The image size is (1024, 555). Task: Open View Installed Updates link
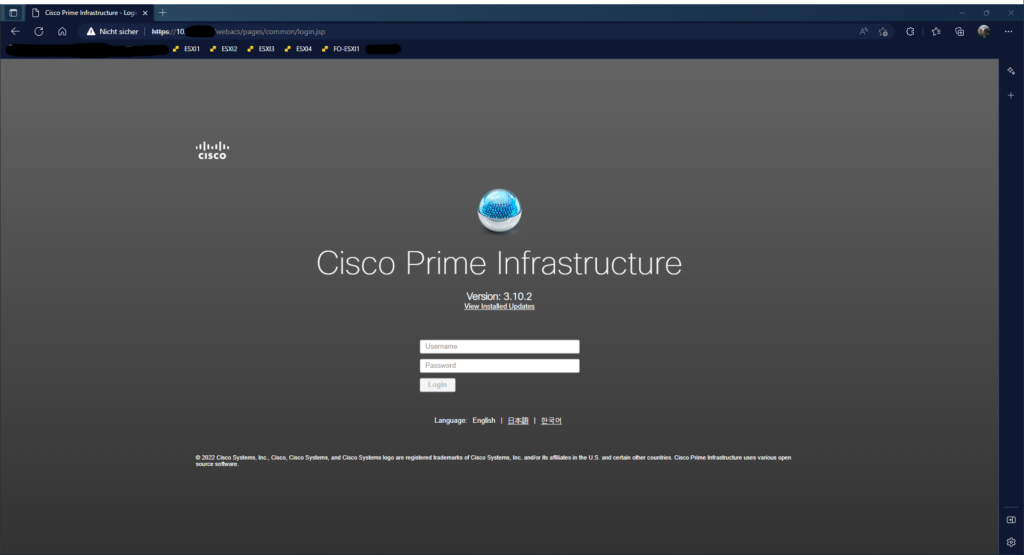click(x=499, y=306)
